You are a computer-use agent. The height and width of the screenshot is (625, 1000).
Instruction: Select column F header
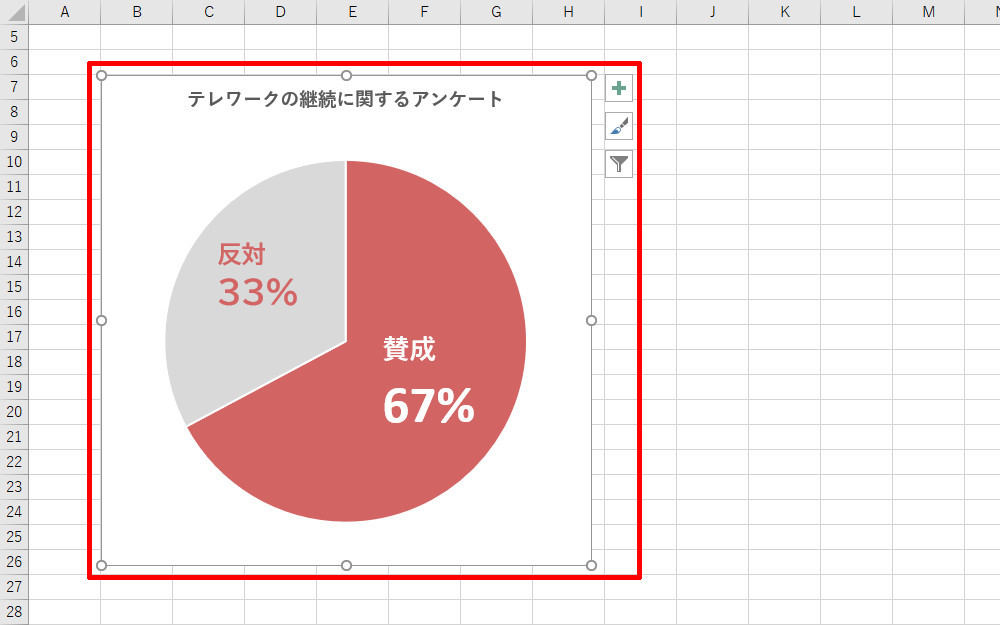(425, 12)
